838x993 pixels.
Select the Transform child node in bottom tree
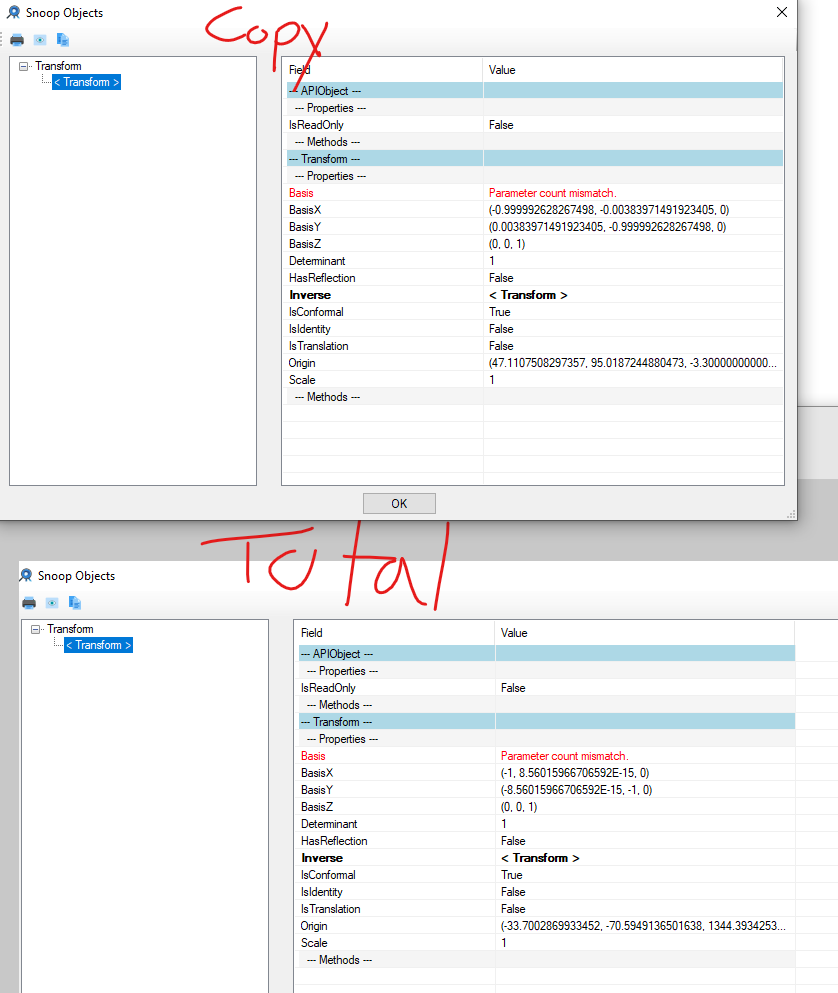coord(98,644)
